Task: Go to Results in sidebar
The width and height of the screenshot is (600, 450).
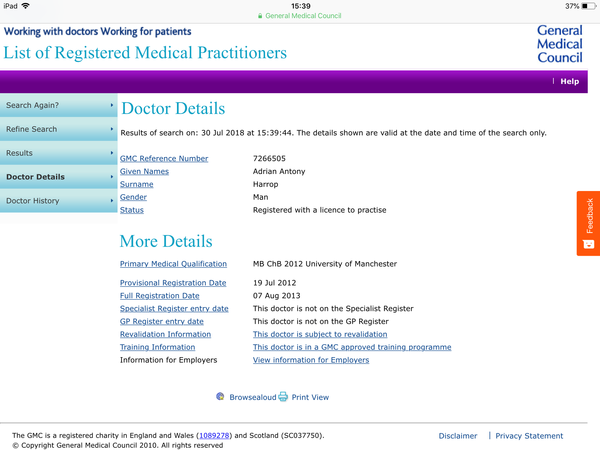Action: pos(59,153)
